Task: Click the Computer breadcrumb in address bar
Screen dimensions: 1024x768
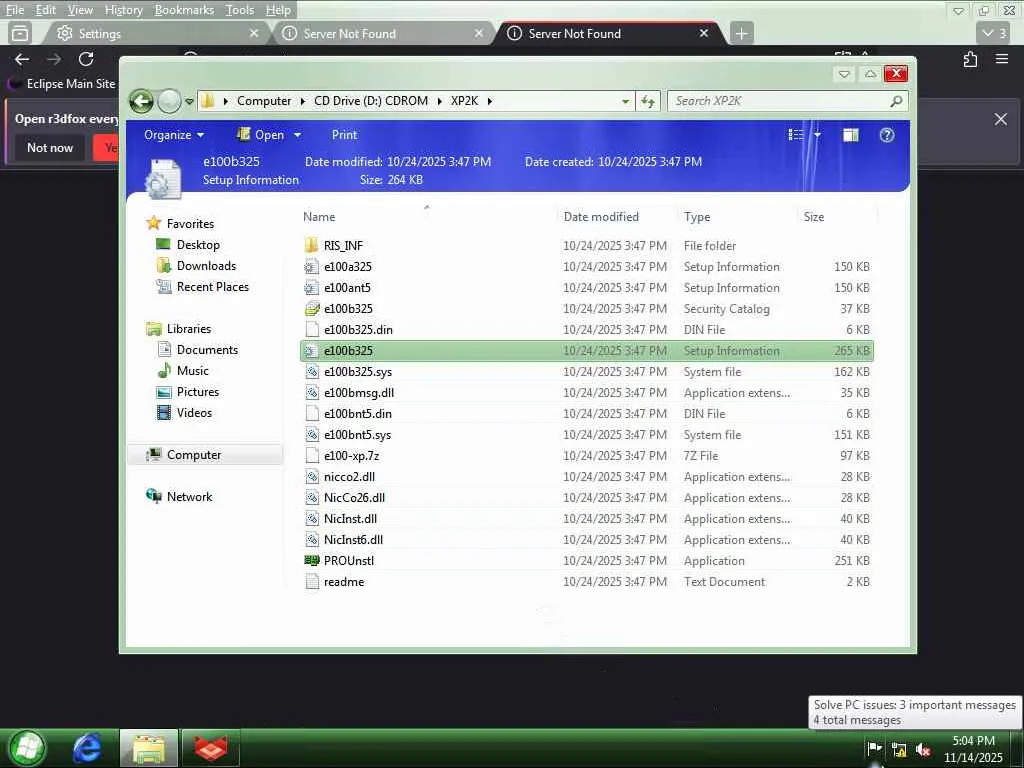Action: click(264, 101)
